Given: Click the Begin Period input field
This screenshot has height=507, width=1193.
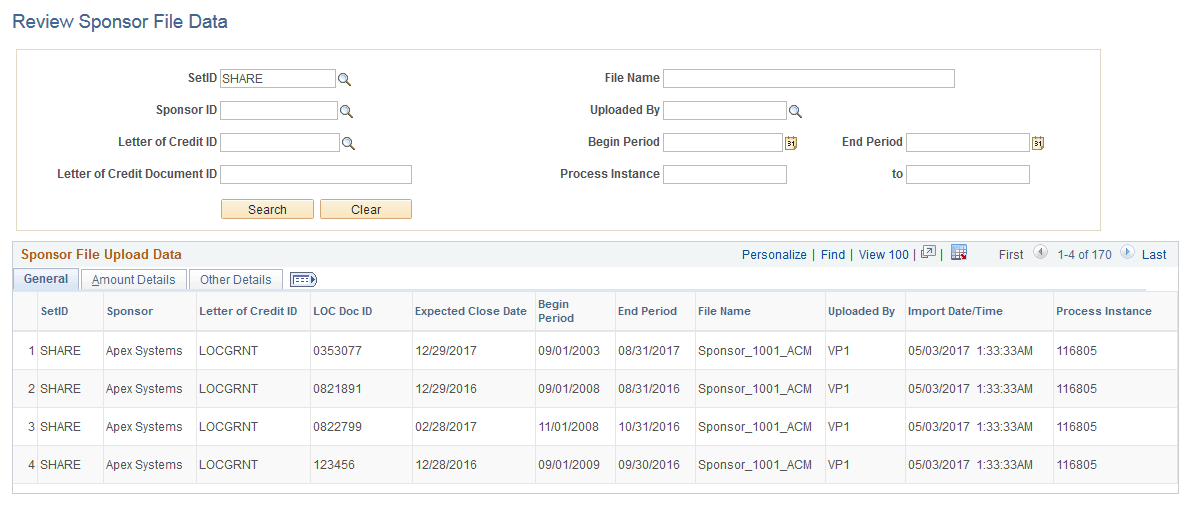Looking at the screenshot, I should tap(723, 142).
